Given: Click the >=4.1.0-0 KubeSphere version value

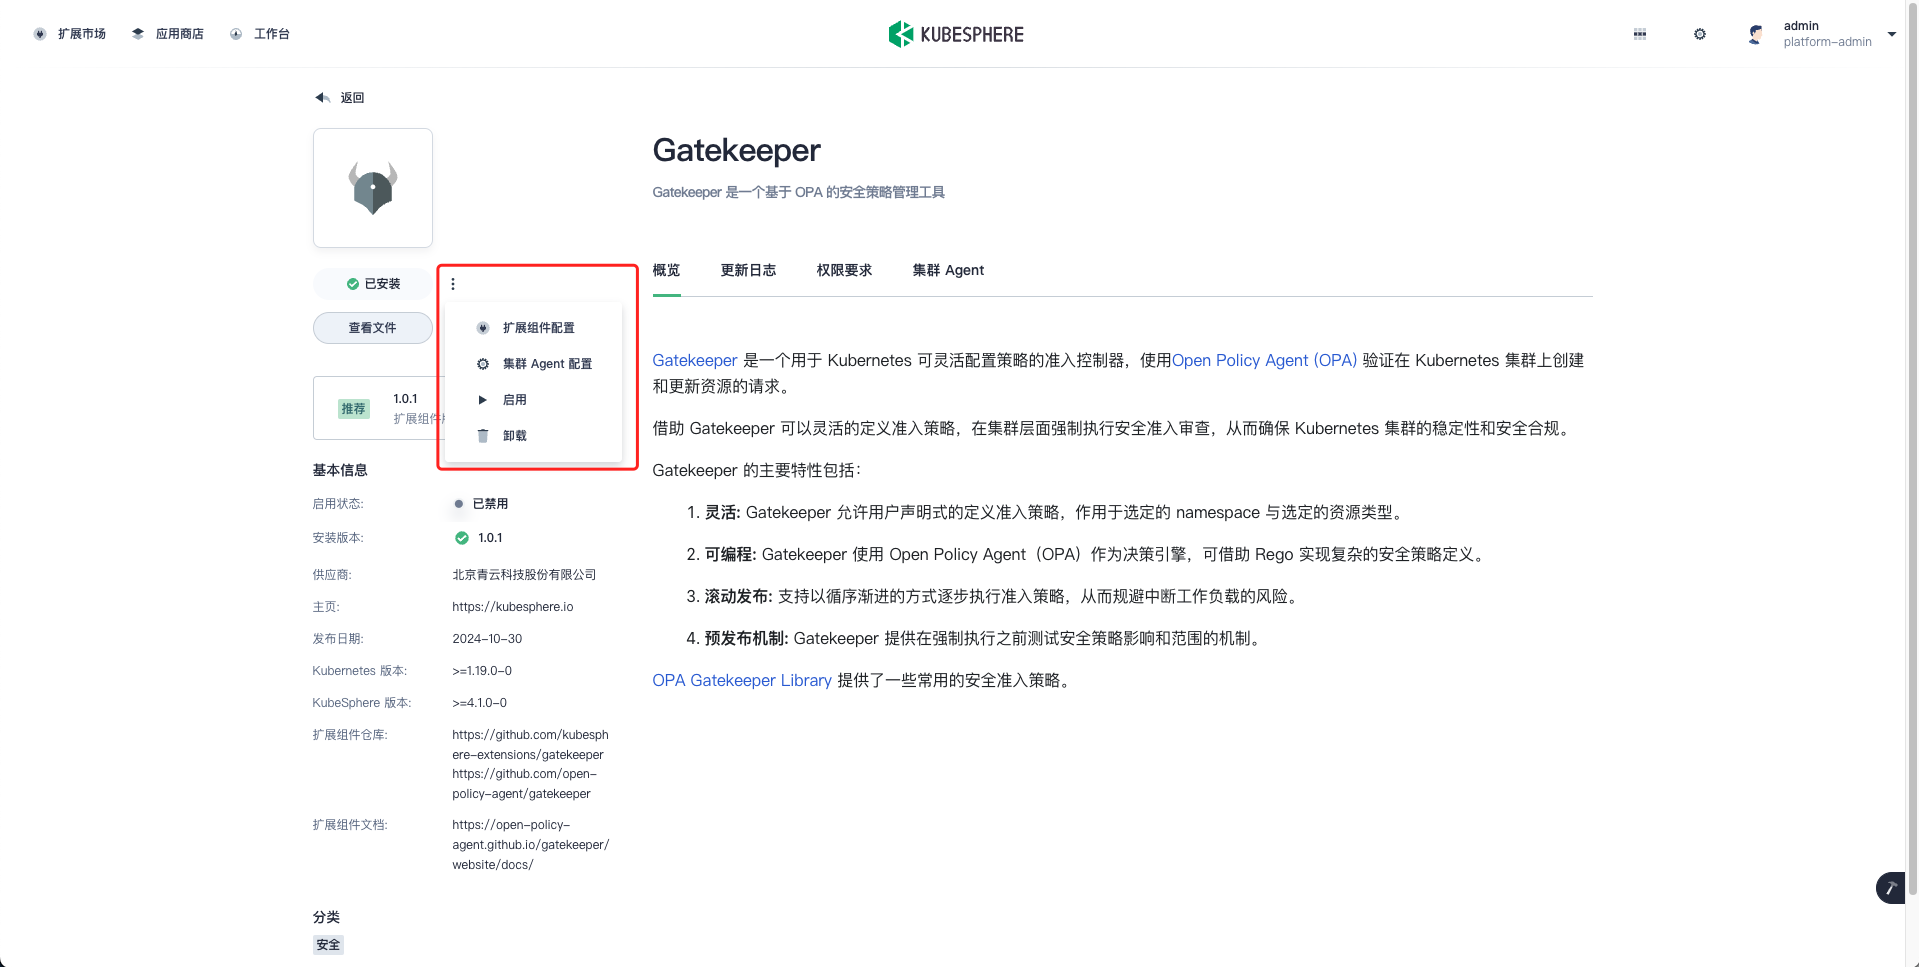Looking at the screenshot, I should pyautogui.click(x=480, y=703).
